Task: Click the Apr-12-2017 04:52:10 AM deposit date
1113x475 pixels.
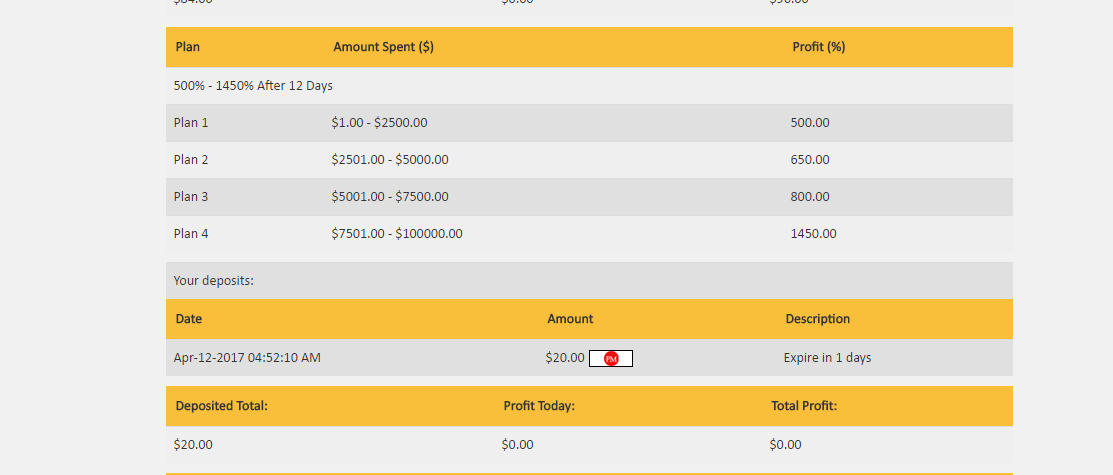Action: coord(247,358)
